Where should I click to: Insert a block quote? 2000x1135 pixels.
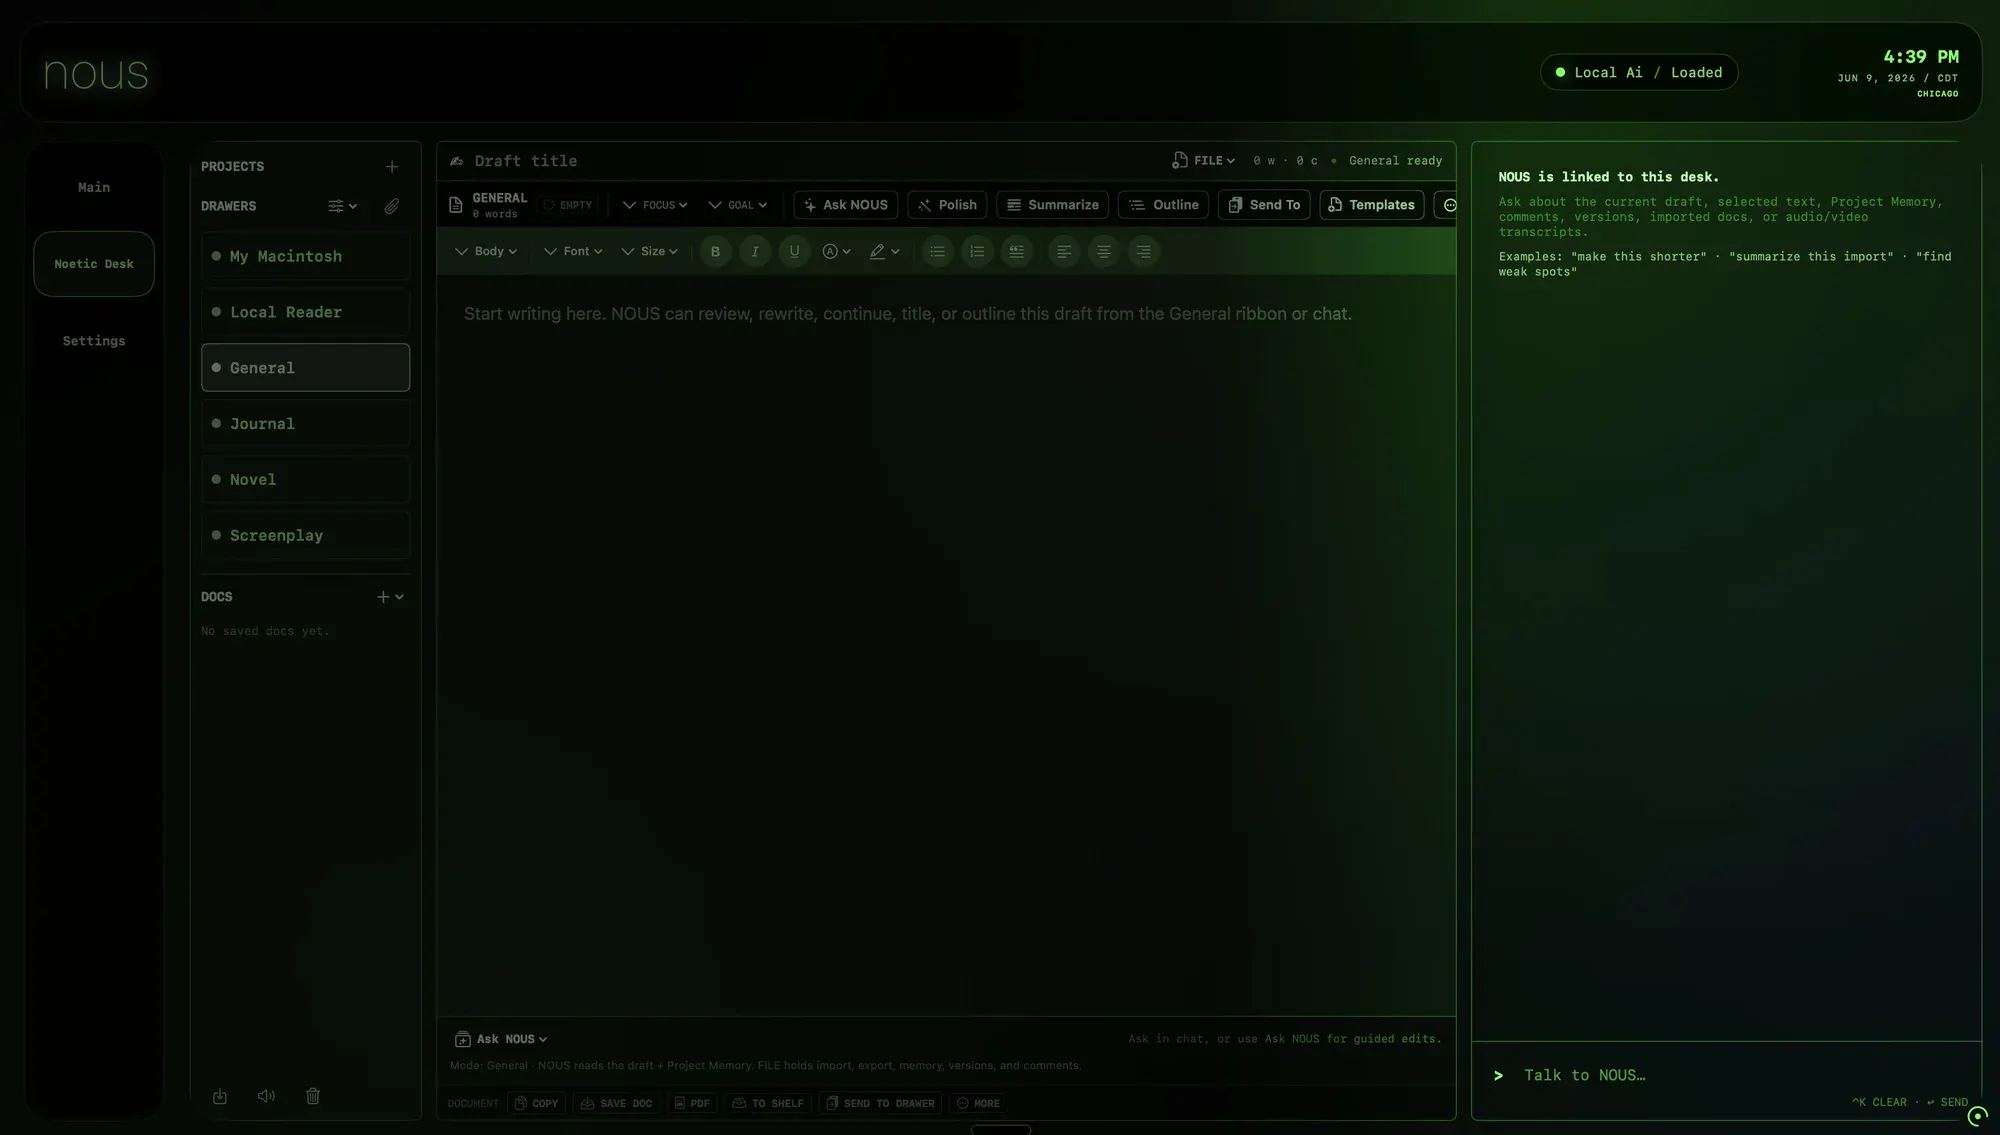(x=1017, y=252)
